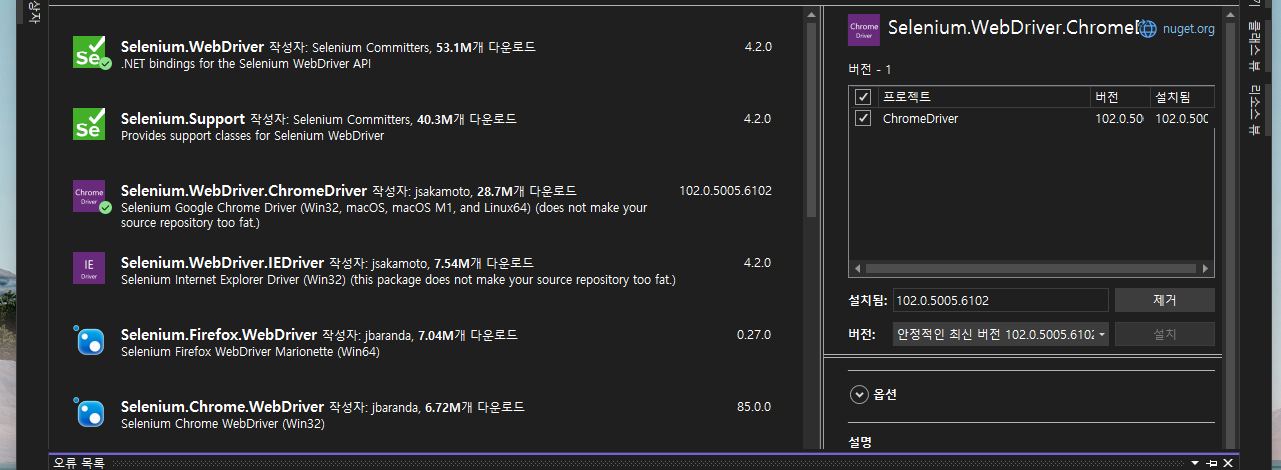The height and width of the screenshot is (470, 1281).
Task: Click the 설치됨 column header
Action: pos(1182,97)
